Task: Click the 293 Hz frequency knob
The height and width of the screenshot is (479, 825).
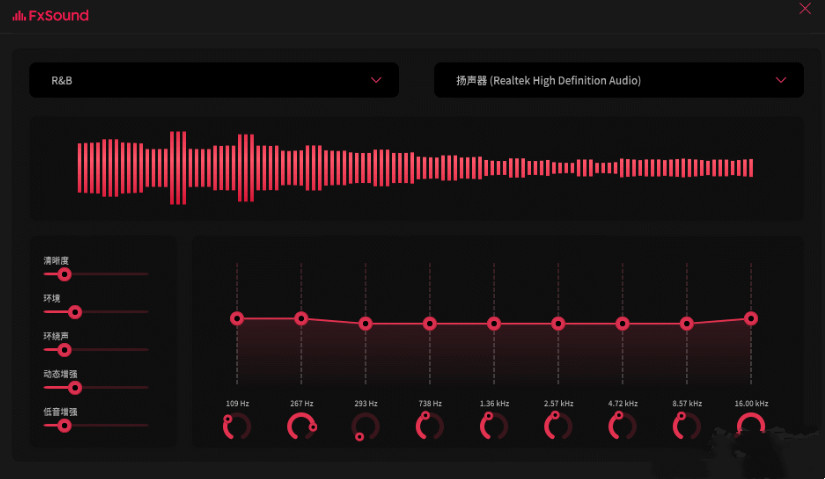Action: click(365, 427)
